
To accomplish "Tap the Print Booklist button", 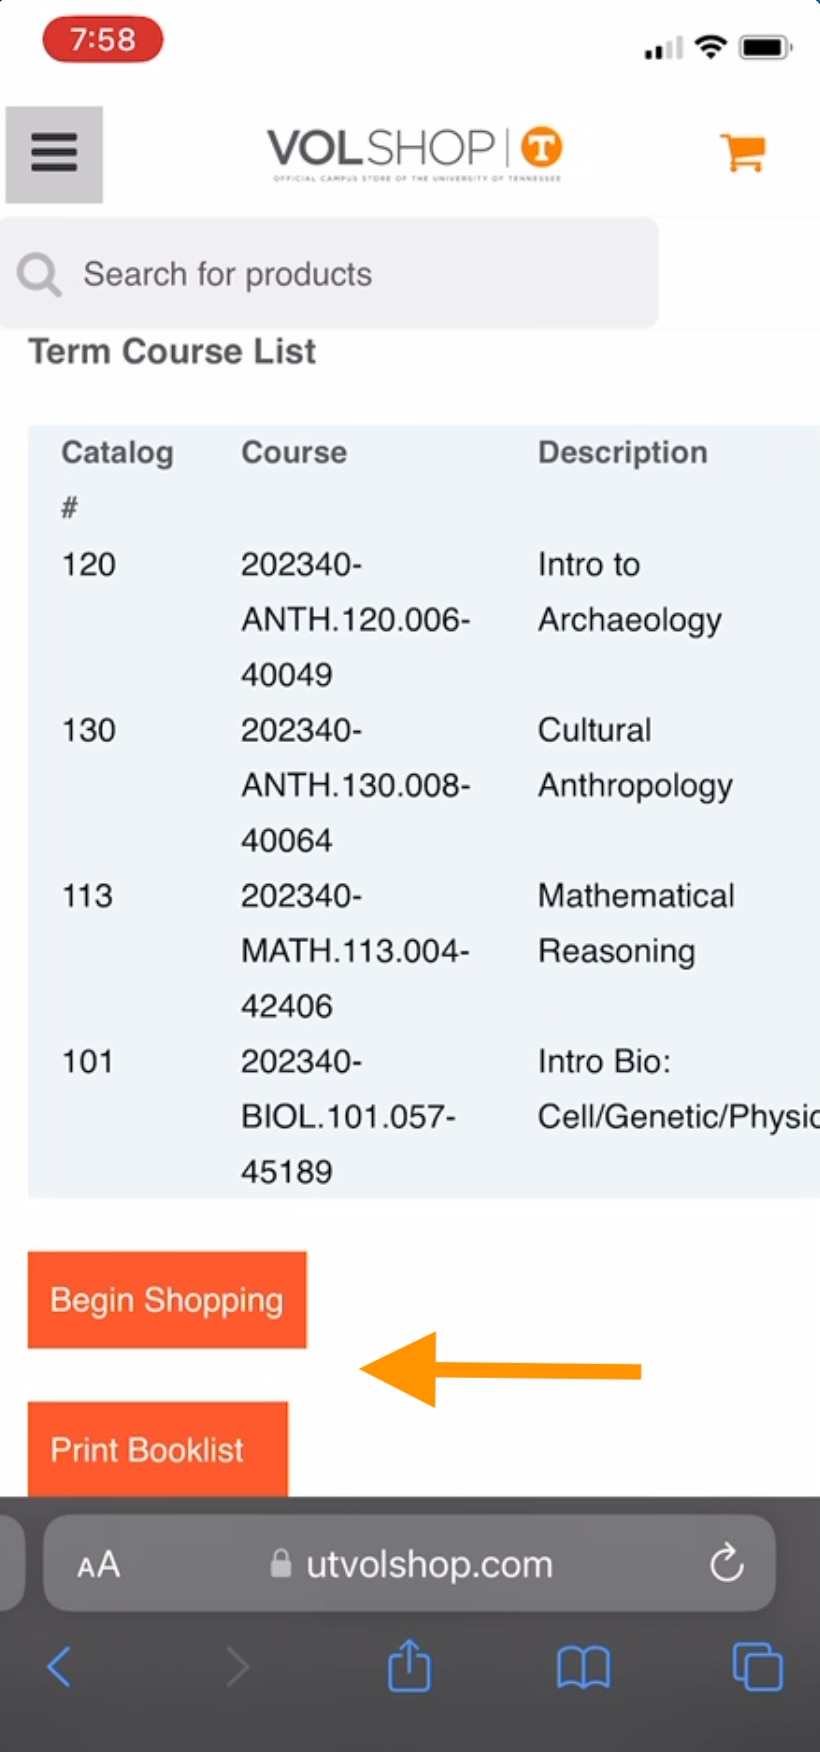I will [158, 1449].
